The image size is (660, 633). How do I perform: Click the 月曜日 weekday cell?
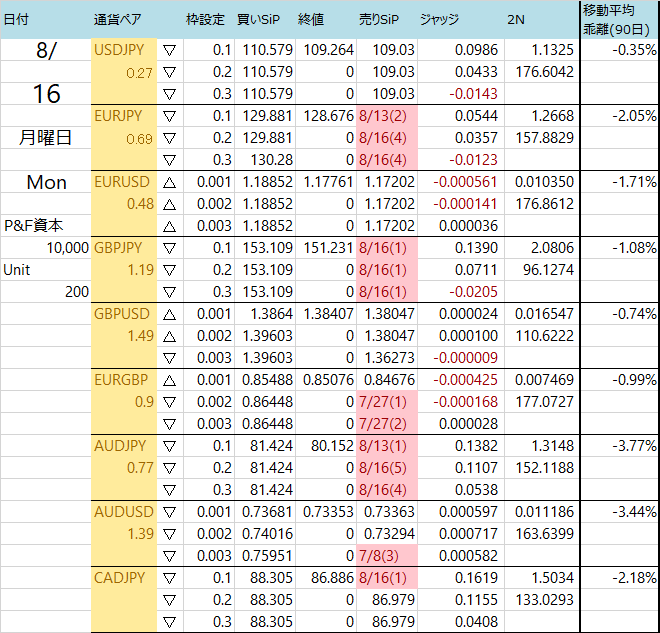(x=45, y=138)
